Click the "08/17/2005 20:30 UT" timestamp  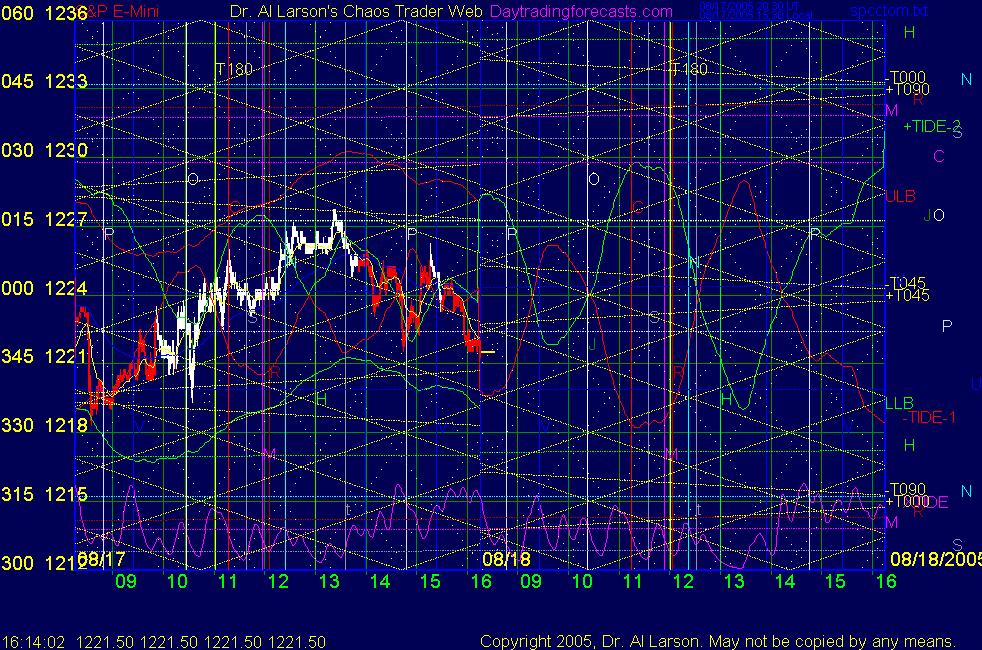tap(749, 7)
